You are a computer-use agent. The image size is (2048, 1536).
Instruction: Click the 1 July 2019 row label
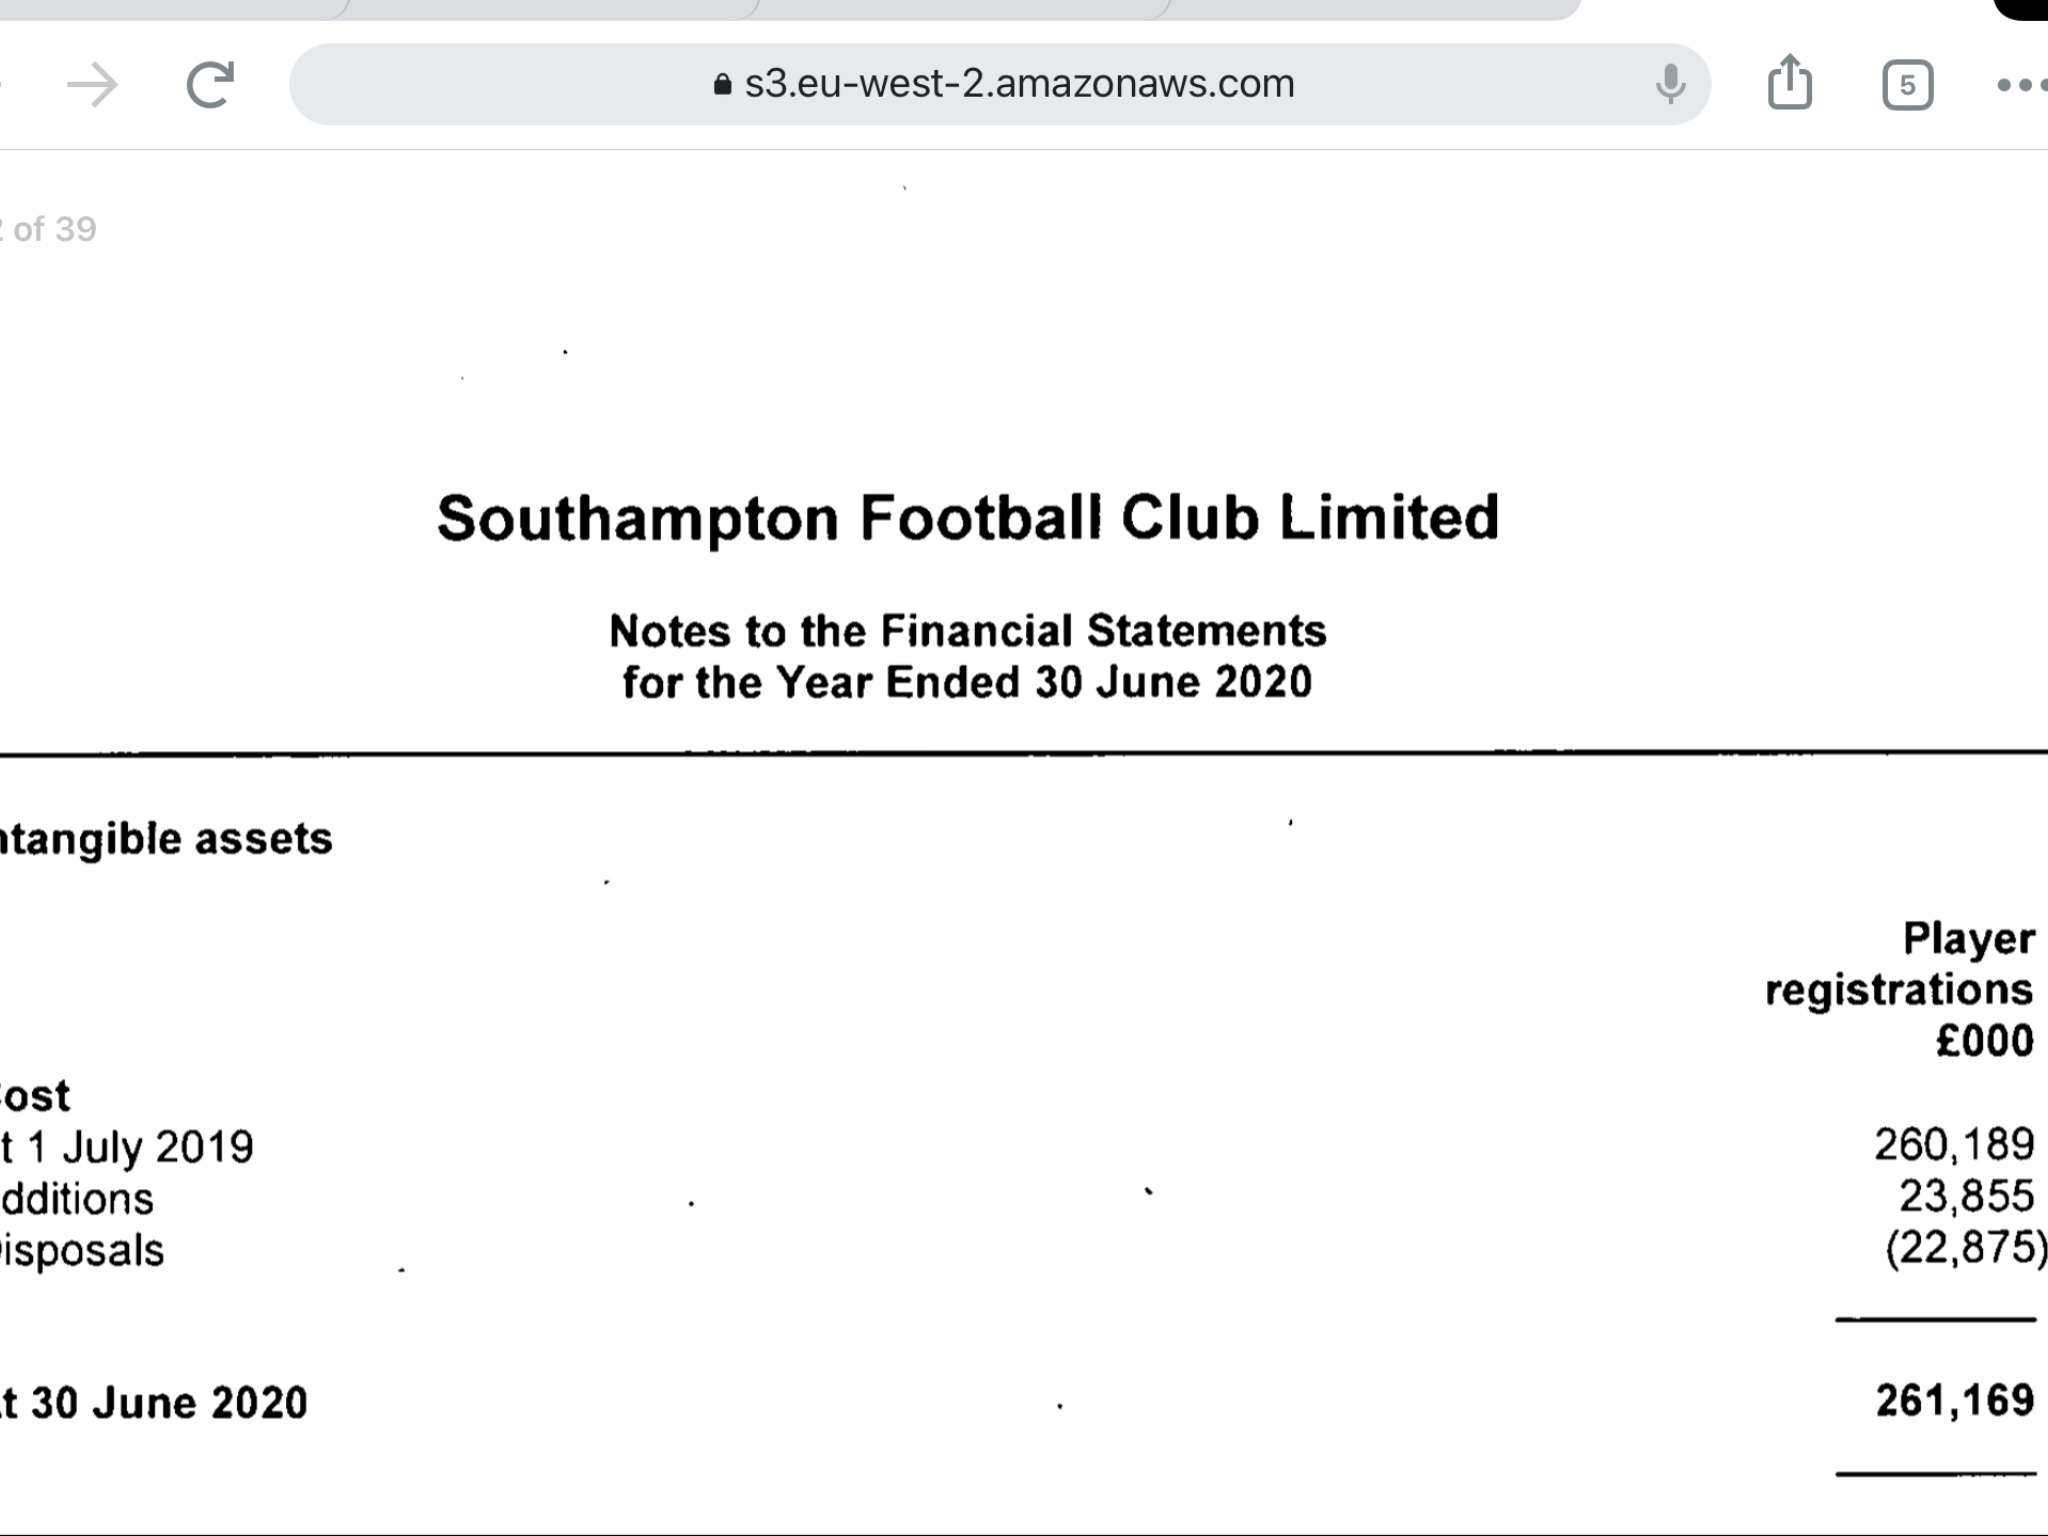[x=127, y=1147]
